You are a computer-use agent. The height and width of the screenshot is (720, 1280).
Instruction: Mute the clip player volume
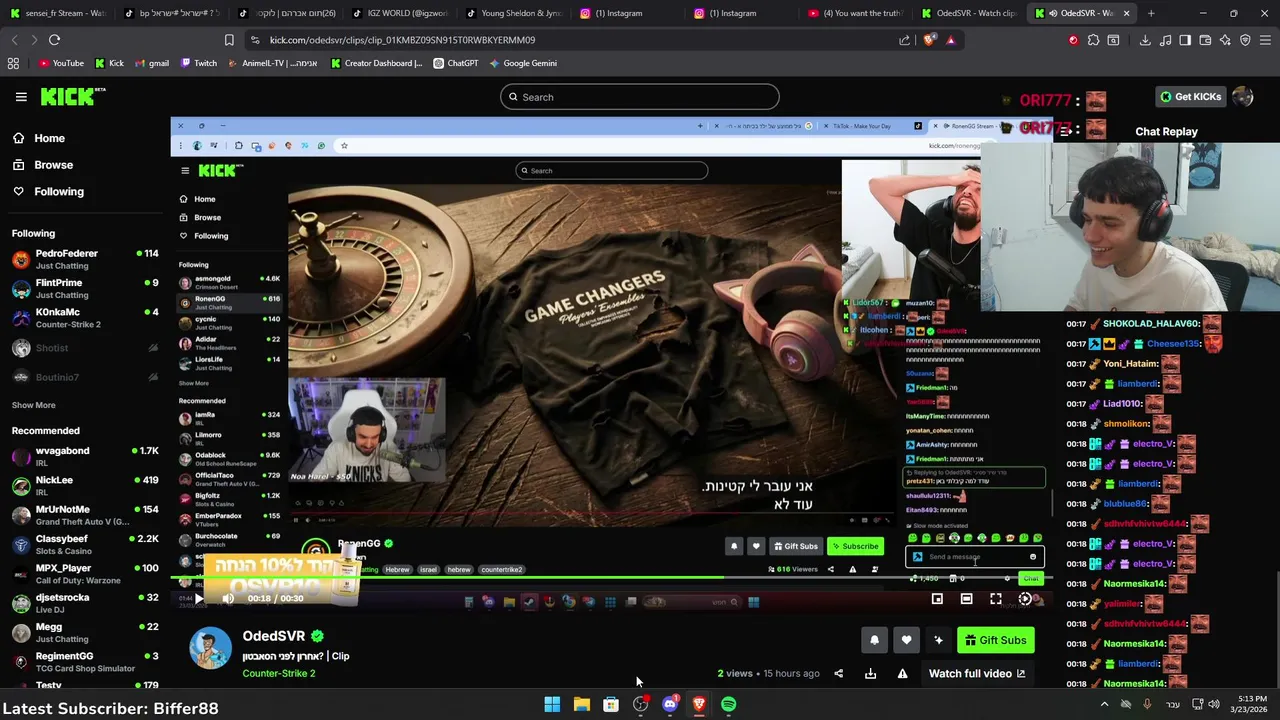click(228, 598)
